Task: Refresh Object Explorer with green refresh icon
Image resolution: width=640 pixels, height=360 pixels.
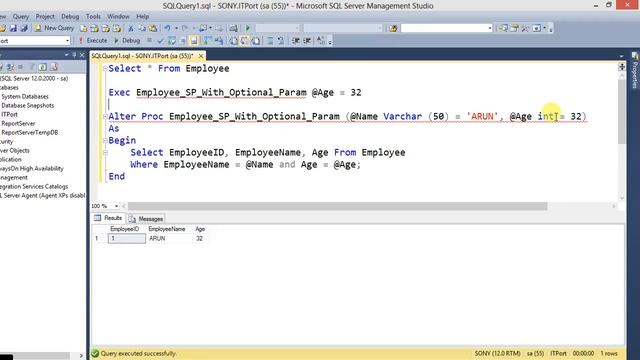Action: click(42, 67)
